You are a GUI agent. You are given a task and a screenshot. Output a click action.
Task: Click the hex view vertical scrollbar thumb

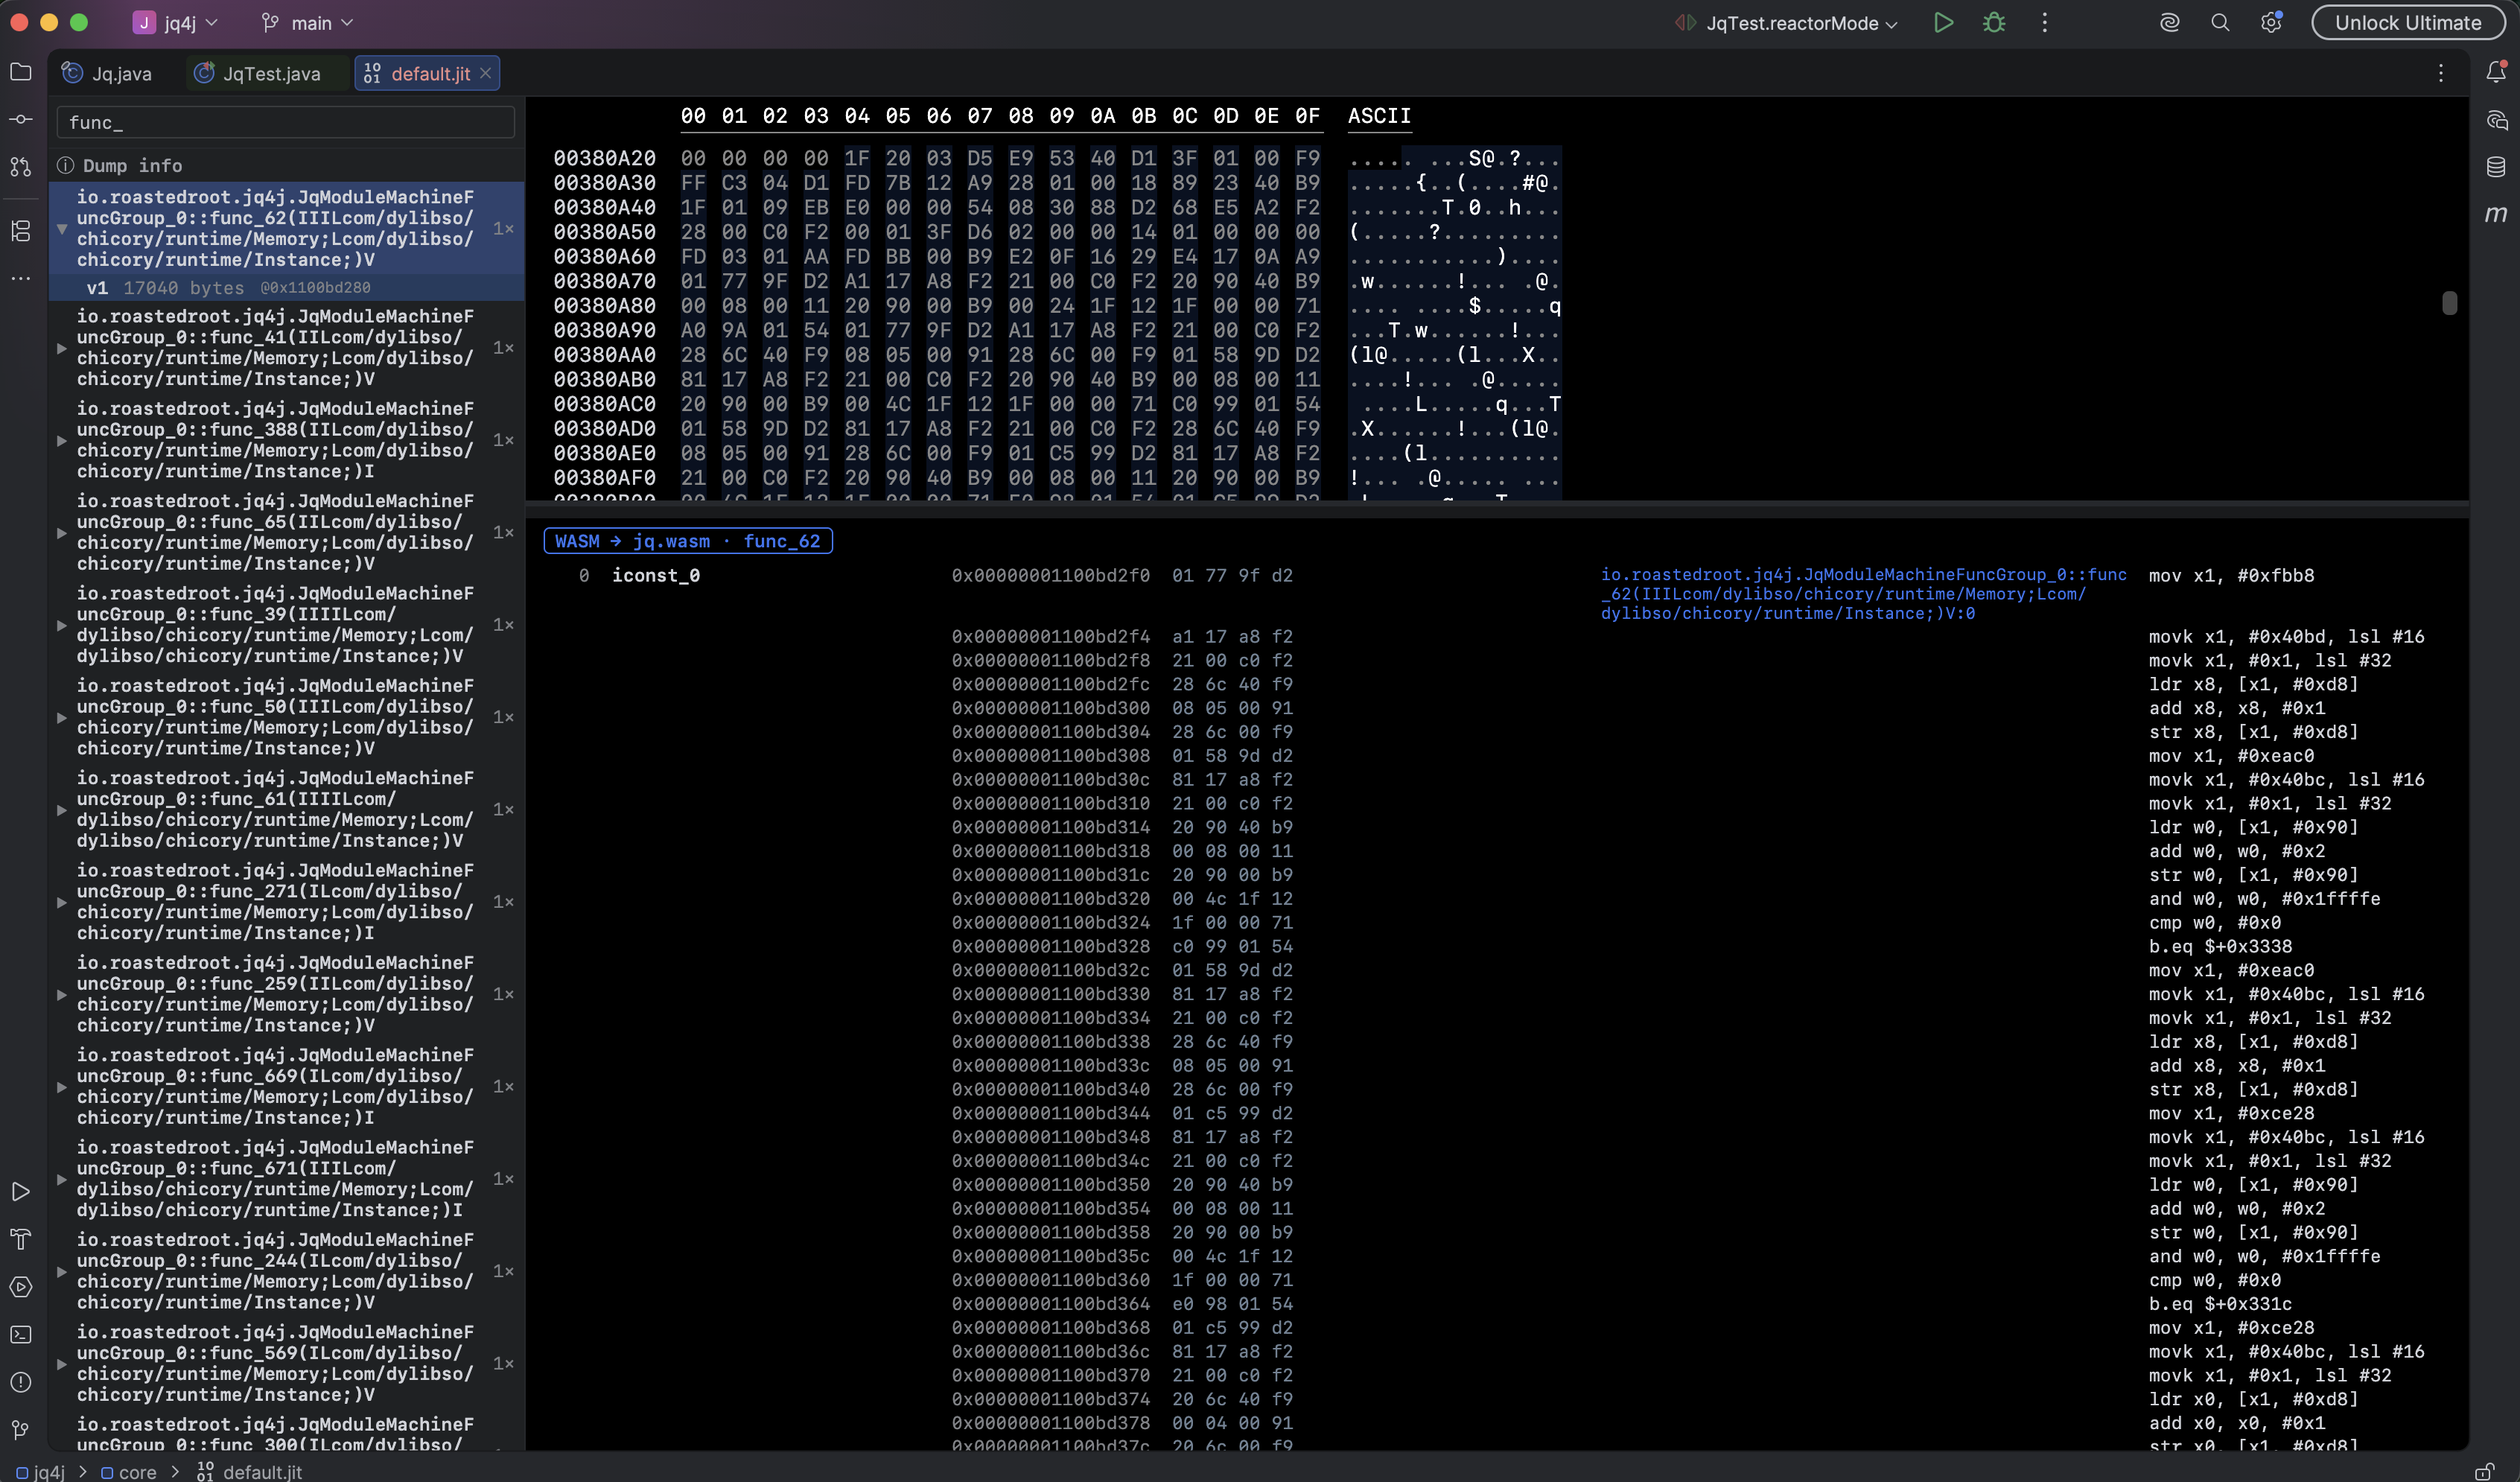click(x=2449, y=303)
